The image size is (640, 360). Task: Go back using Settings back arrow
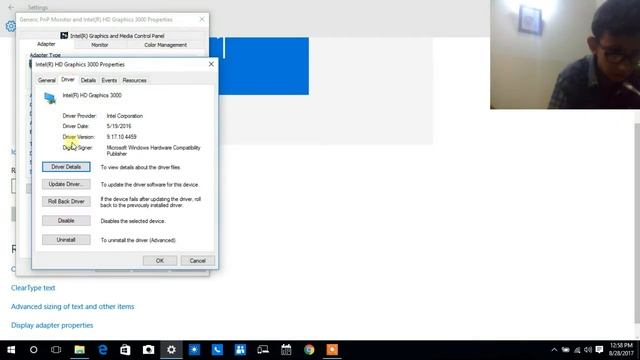(11, 7)
